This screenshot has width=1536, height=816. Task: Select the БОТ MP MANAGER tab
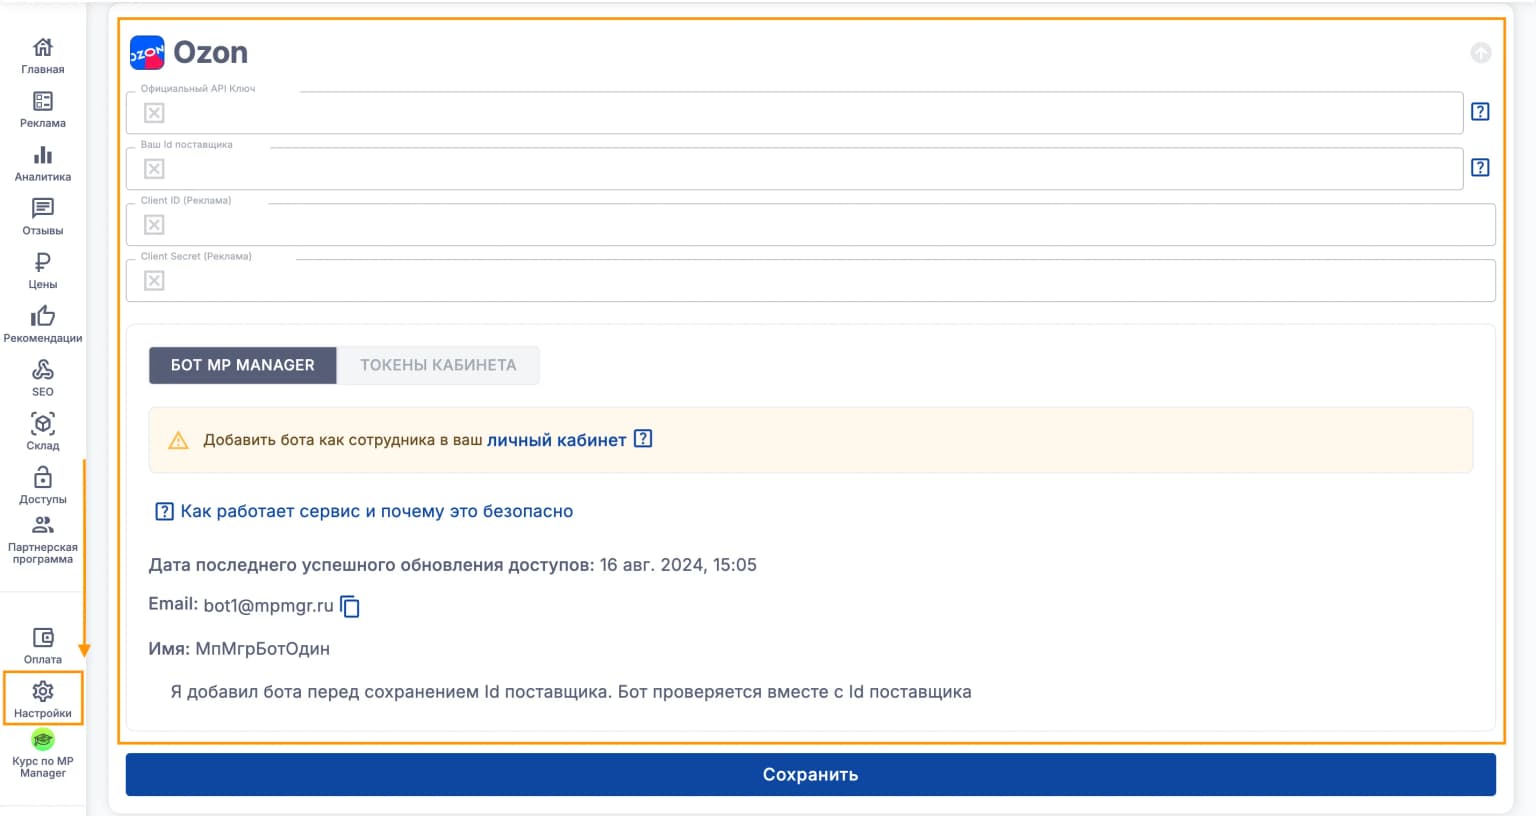[x=243, y=365]
